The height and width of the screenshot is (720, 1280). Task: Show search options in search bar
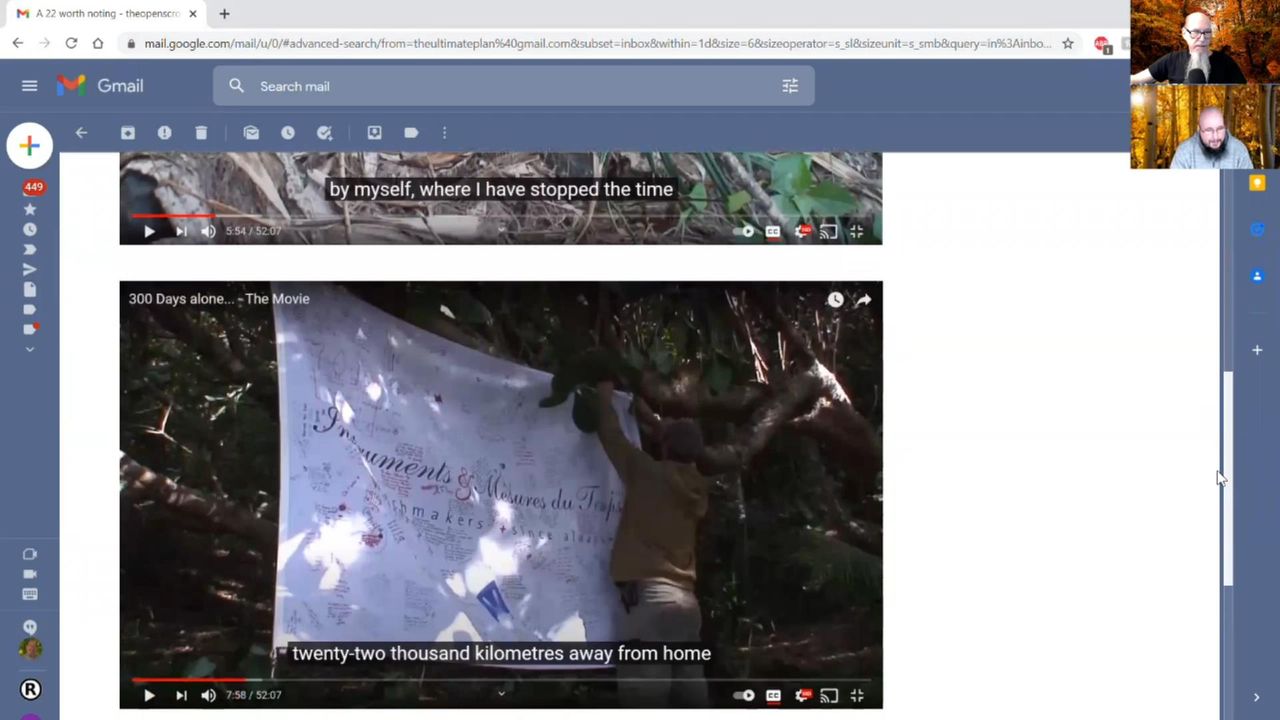(790, 86)
